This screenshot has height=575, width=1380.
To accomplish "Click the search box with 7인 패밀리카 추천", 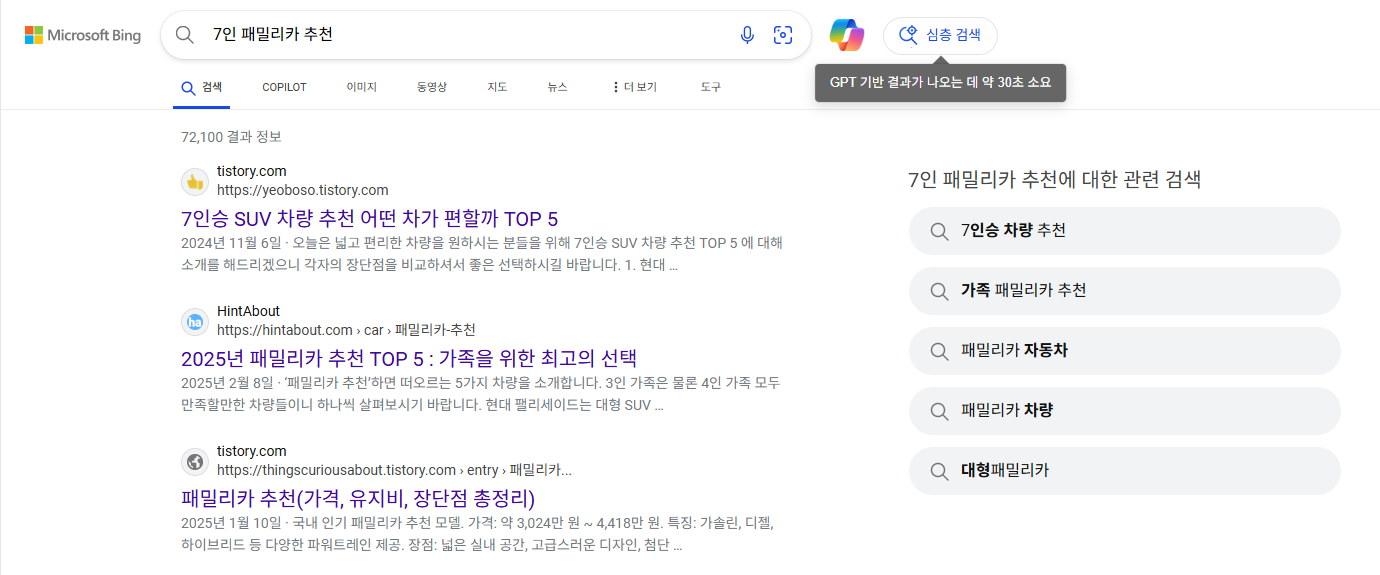I will pos(485,35).
